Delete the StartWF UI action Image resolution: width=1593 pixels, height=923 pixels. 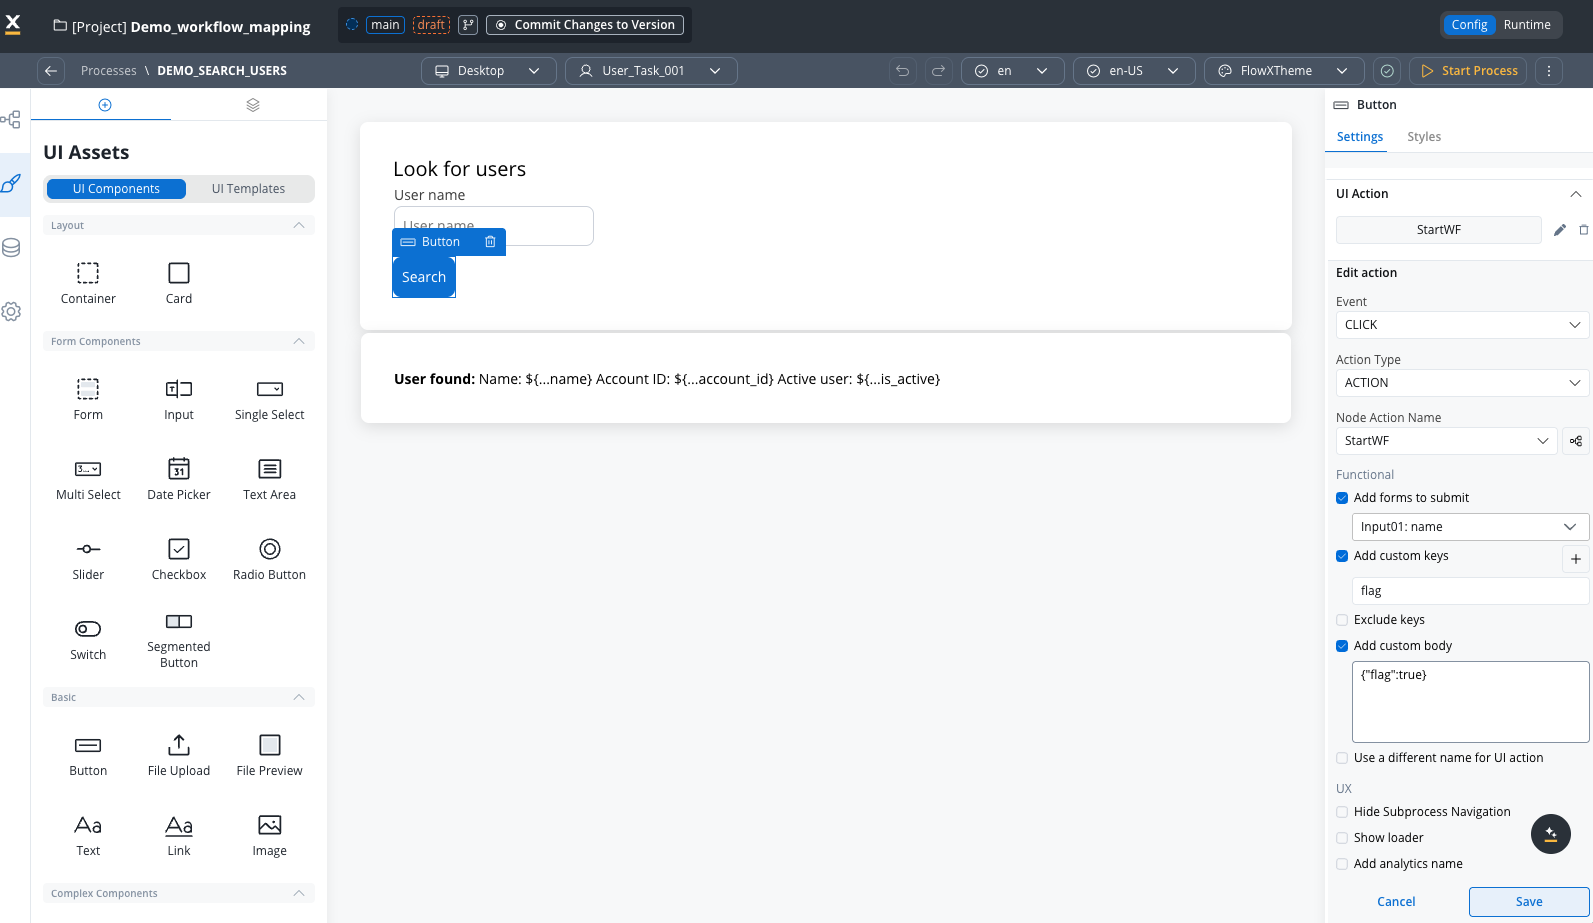1584,230
